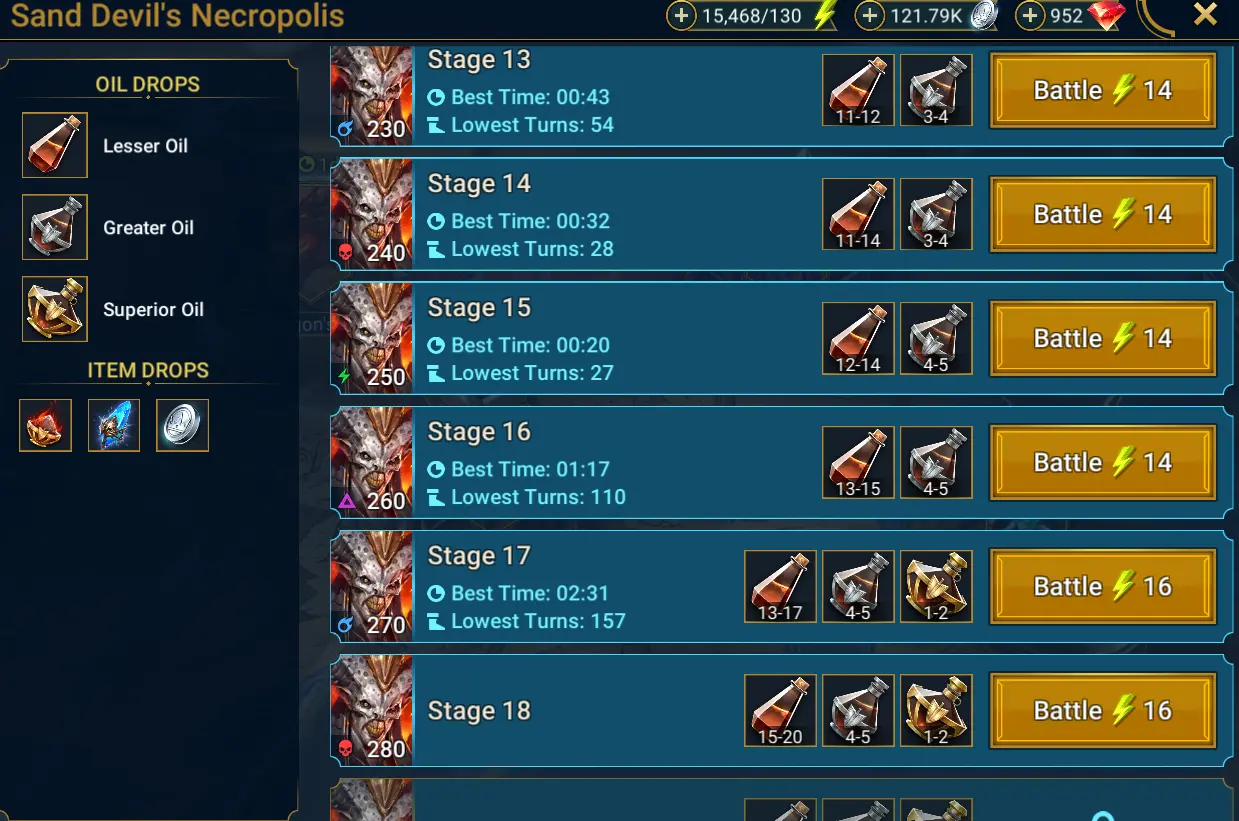Start the Stage 13 battle
1239x821 pixels.
coord(1103,91)
